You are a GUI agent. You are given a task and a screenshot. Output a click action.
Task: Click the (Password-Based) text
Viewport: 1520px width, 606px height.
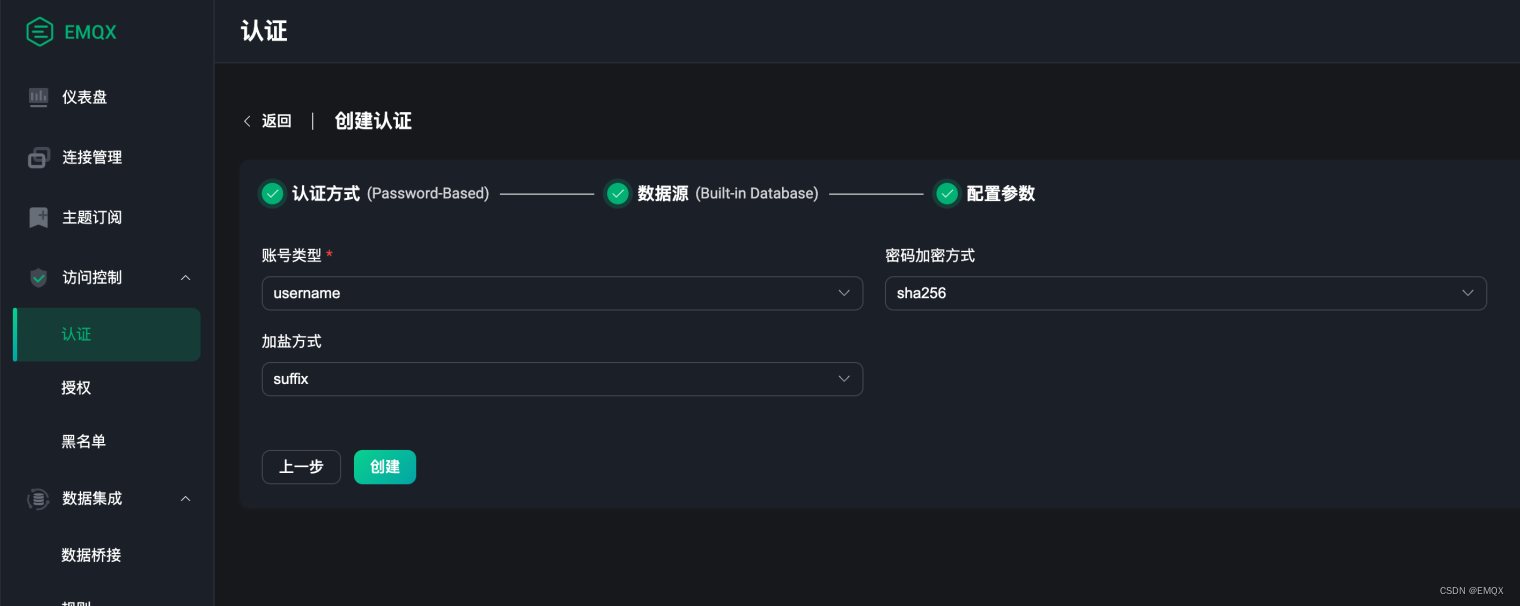click(428, 193)
